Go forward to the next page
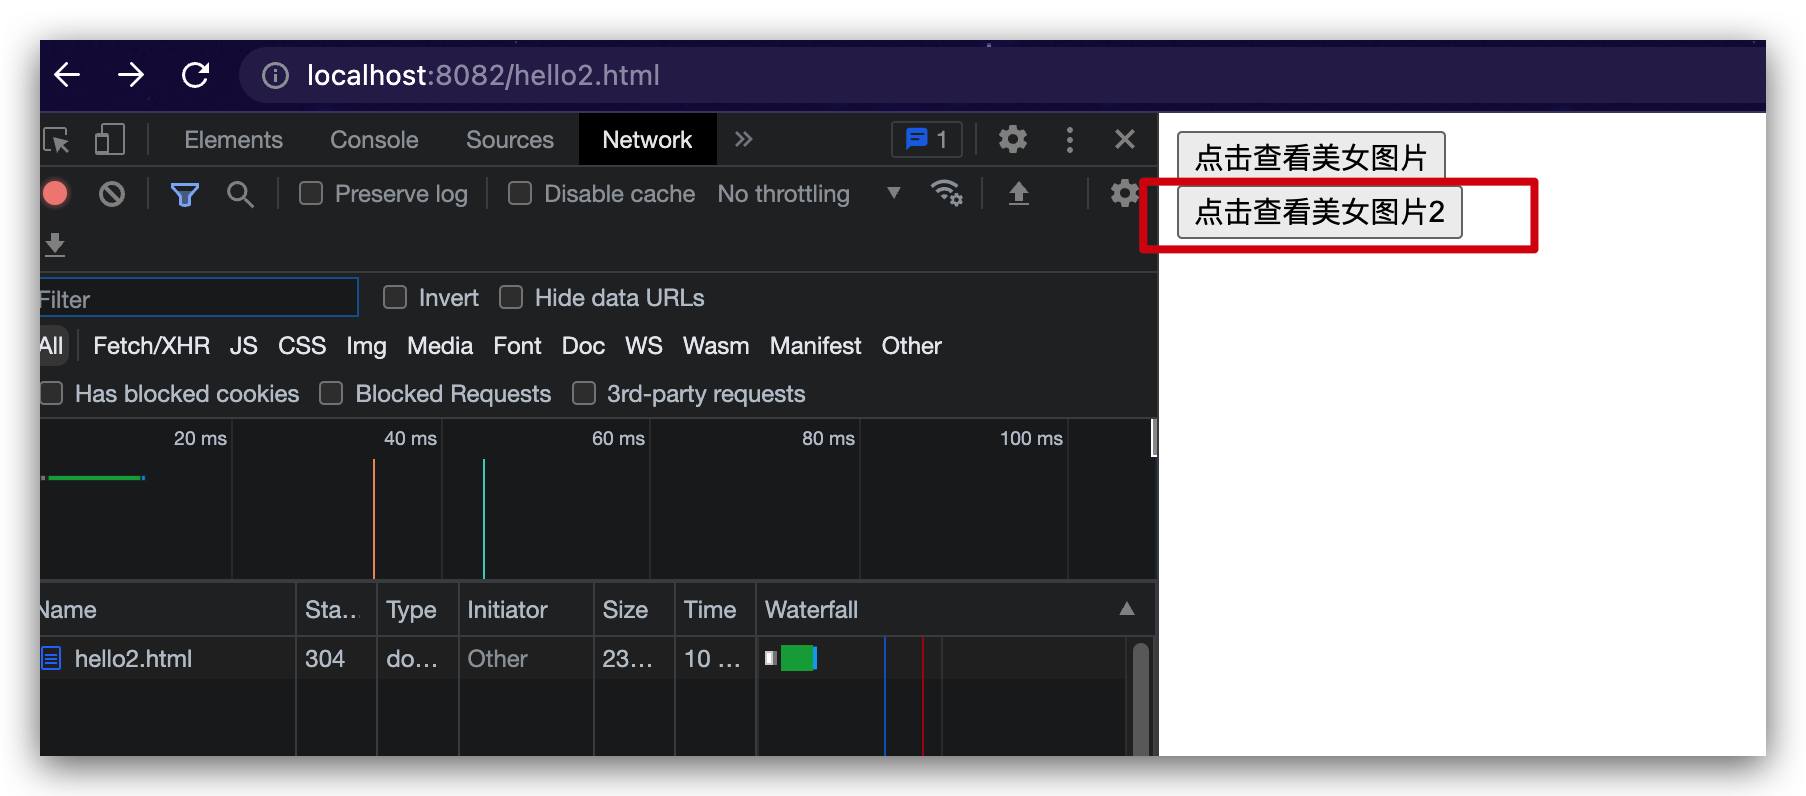1806x796 pixels. 131,75
